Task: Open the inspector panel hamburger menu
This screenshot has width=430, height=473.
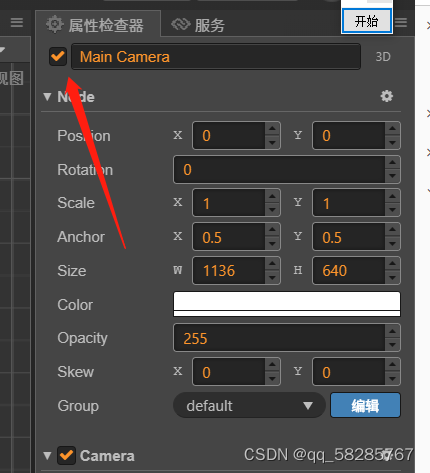Action: 401,23
